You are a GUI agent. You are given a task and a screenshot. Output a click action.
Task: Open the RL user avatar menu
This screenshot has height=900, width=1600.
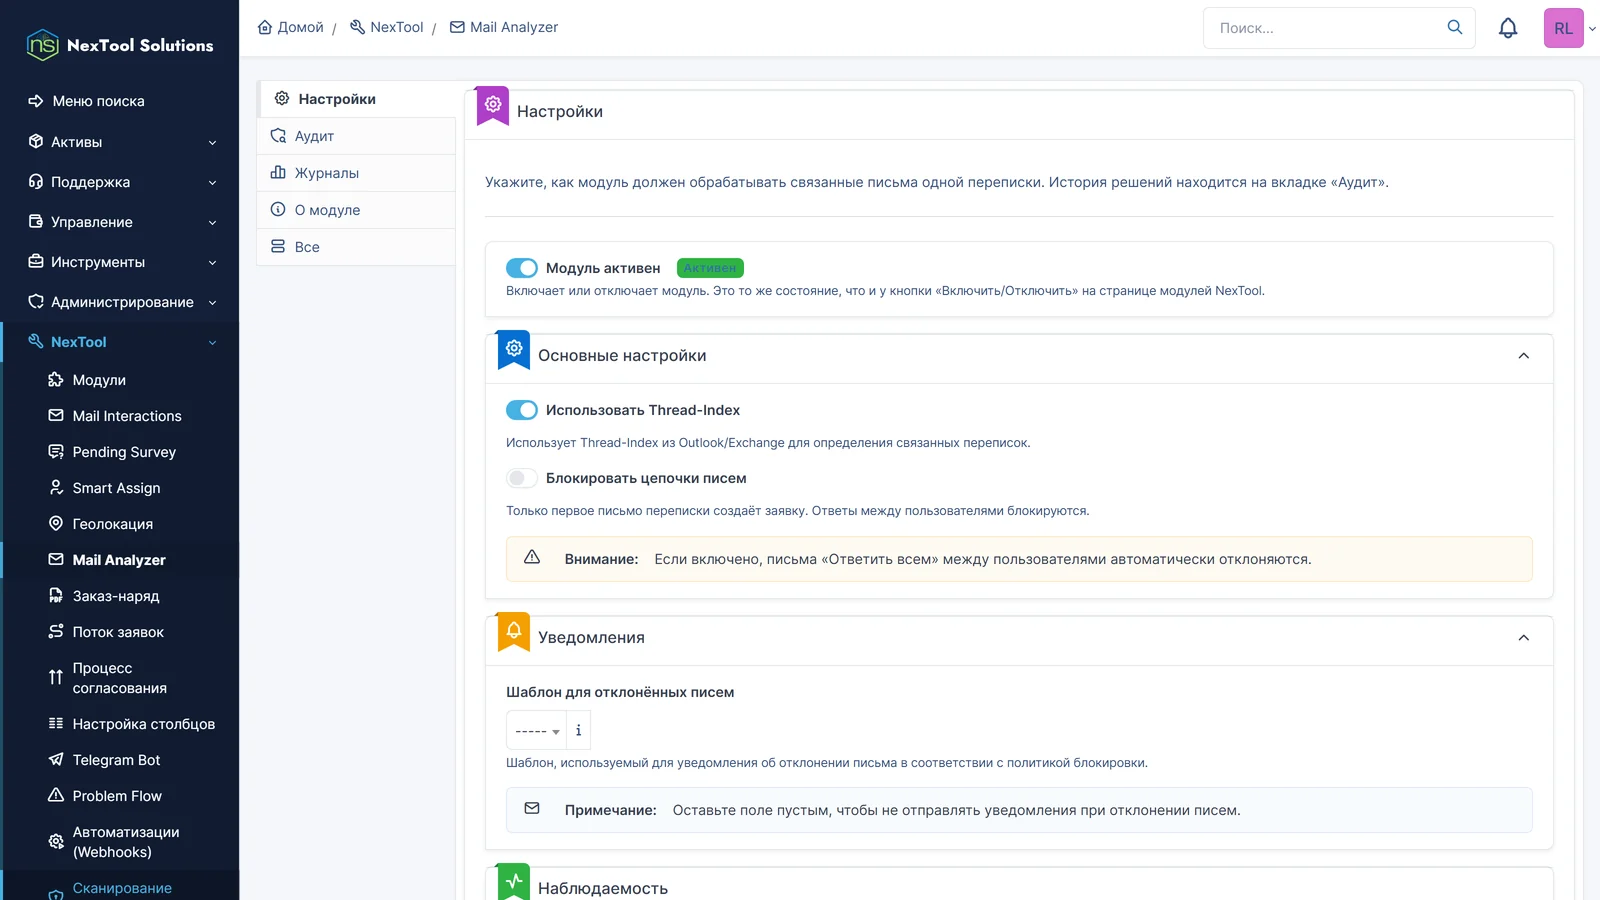tap(1564, 28)
